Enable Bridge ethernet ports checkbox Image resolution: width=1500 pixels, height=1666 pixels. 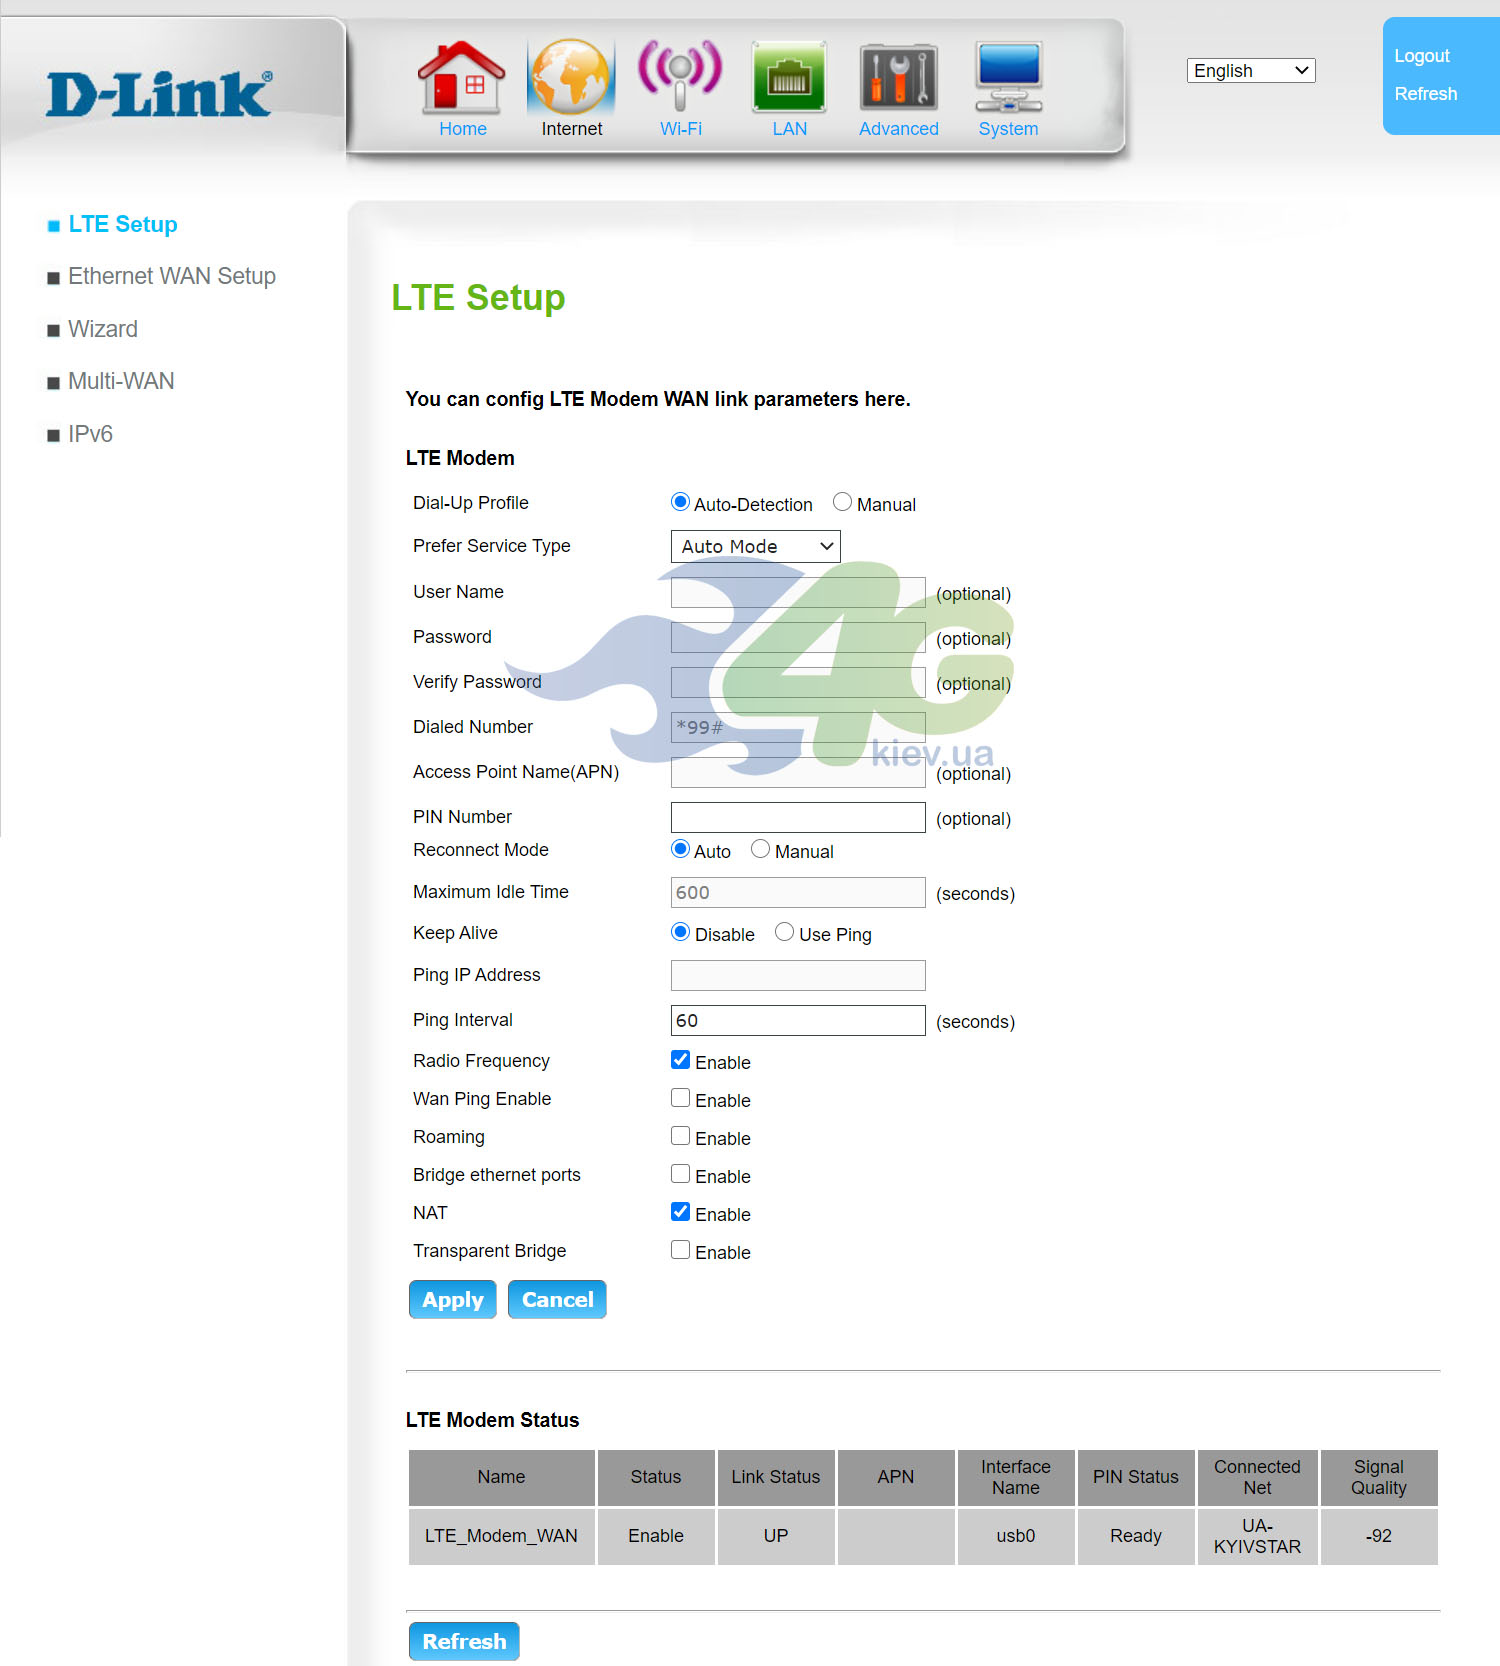(680, 1174)
